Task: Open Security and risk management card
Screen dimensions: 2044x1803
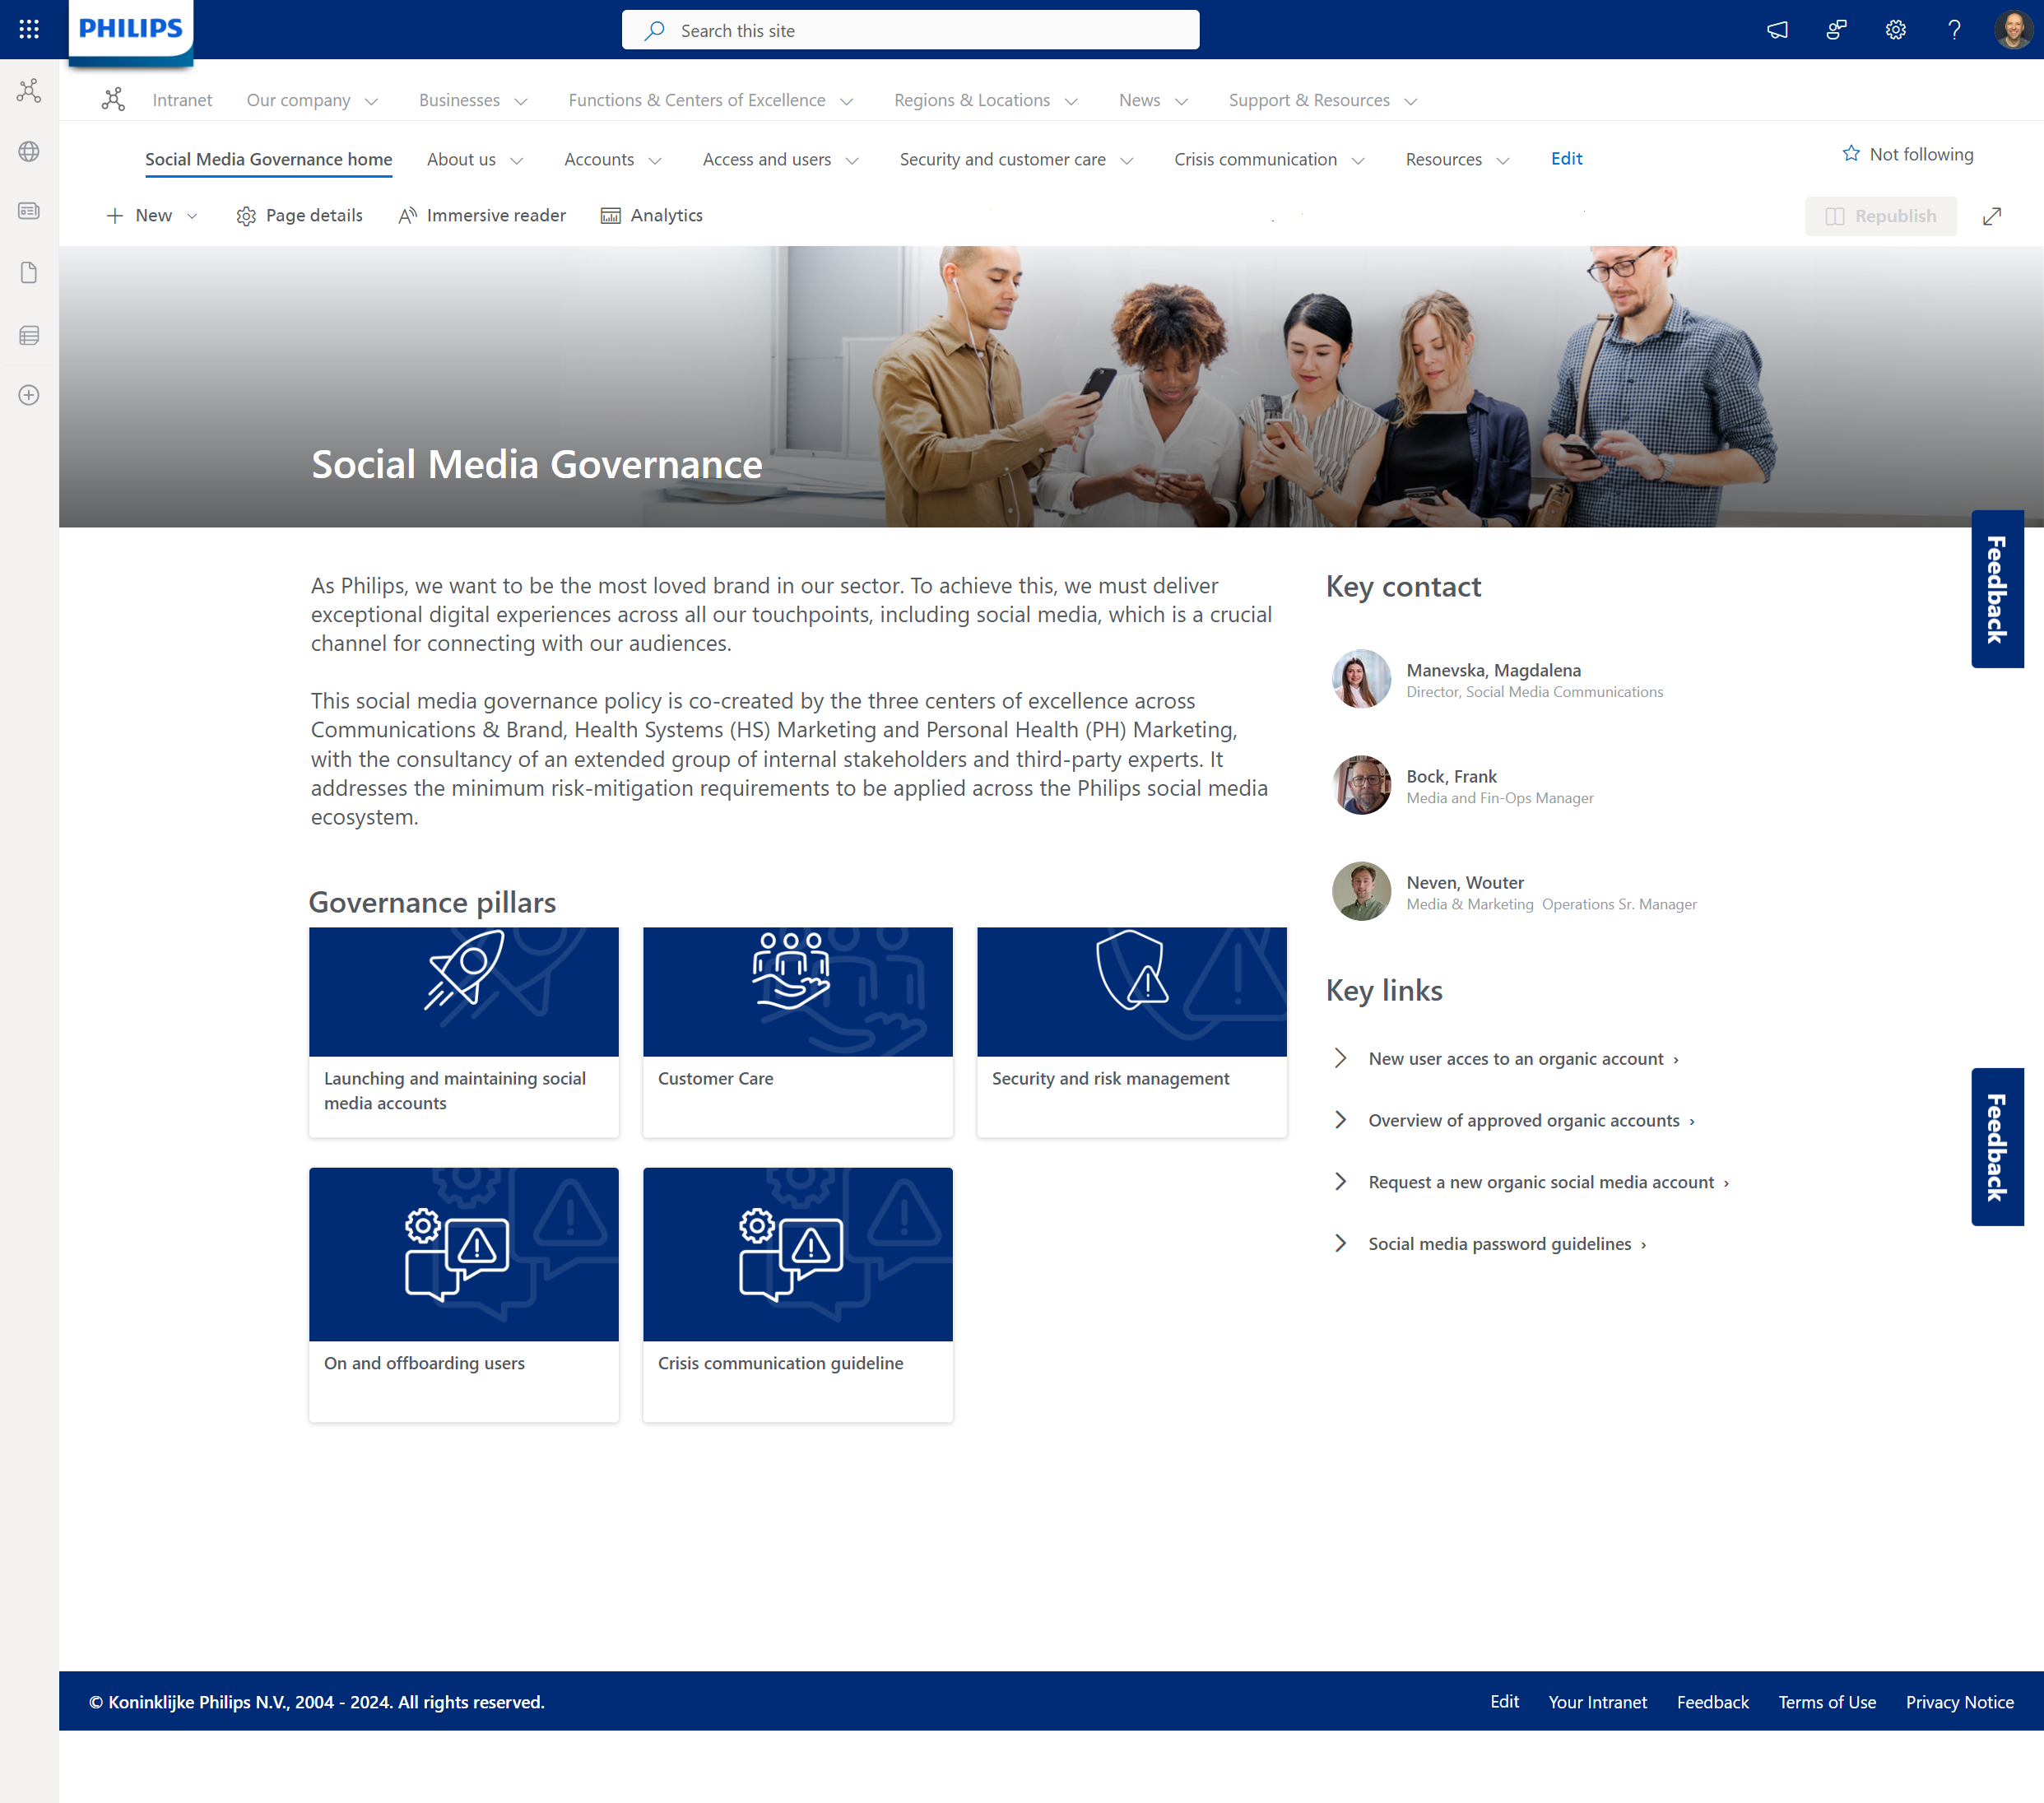Action: (x=1131, y=1032)
